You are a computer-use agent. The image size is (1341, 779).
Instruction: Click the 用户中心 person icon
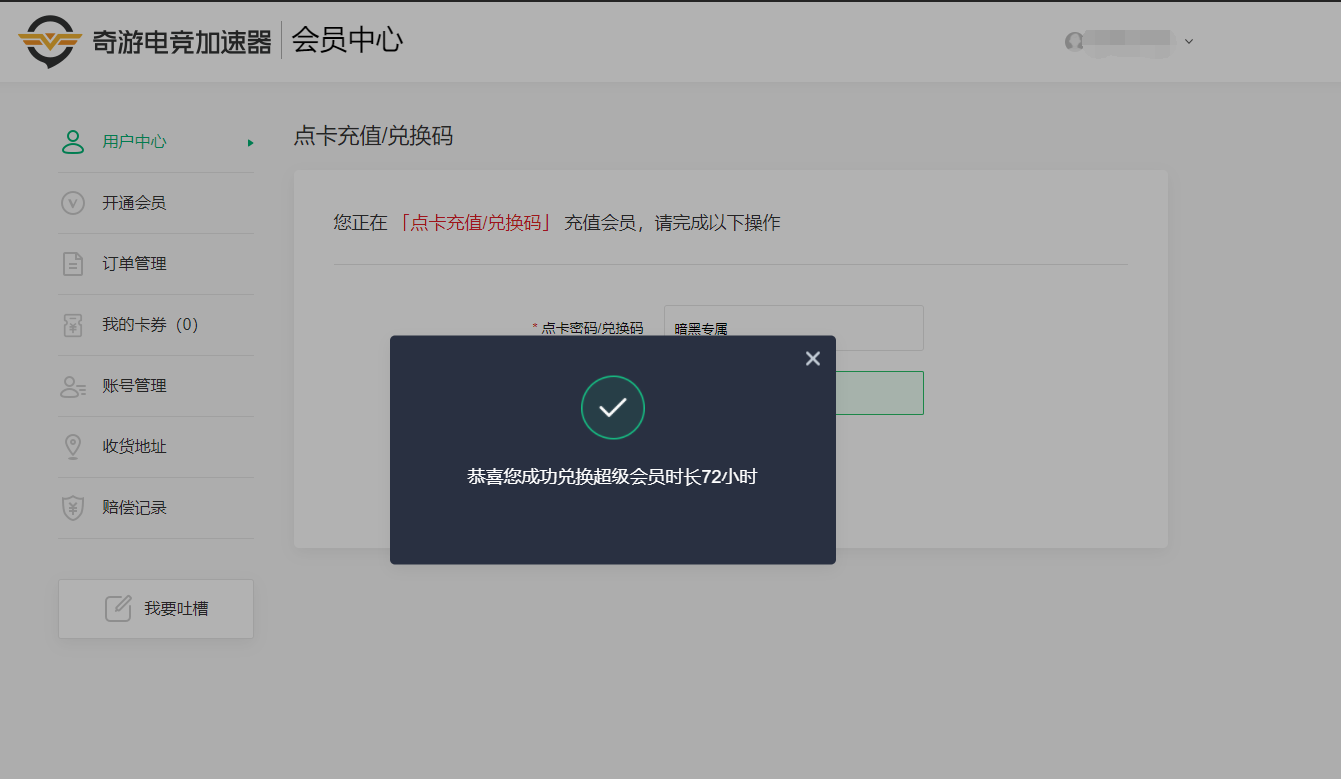pyautogui.click(x=73, y=142)
